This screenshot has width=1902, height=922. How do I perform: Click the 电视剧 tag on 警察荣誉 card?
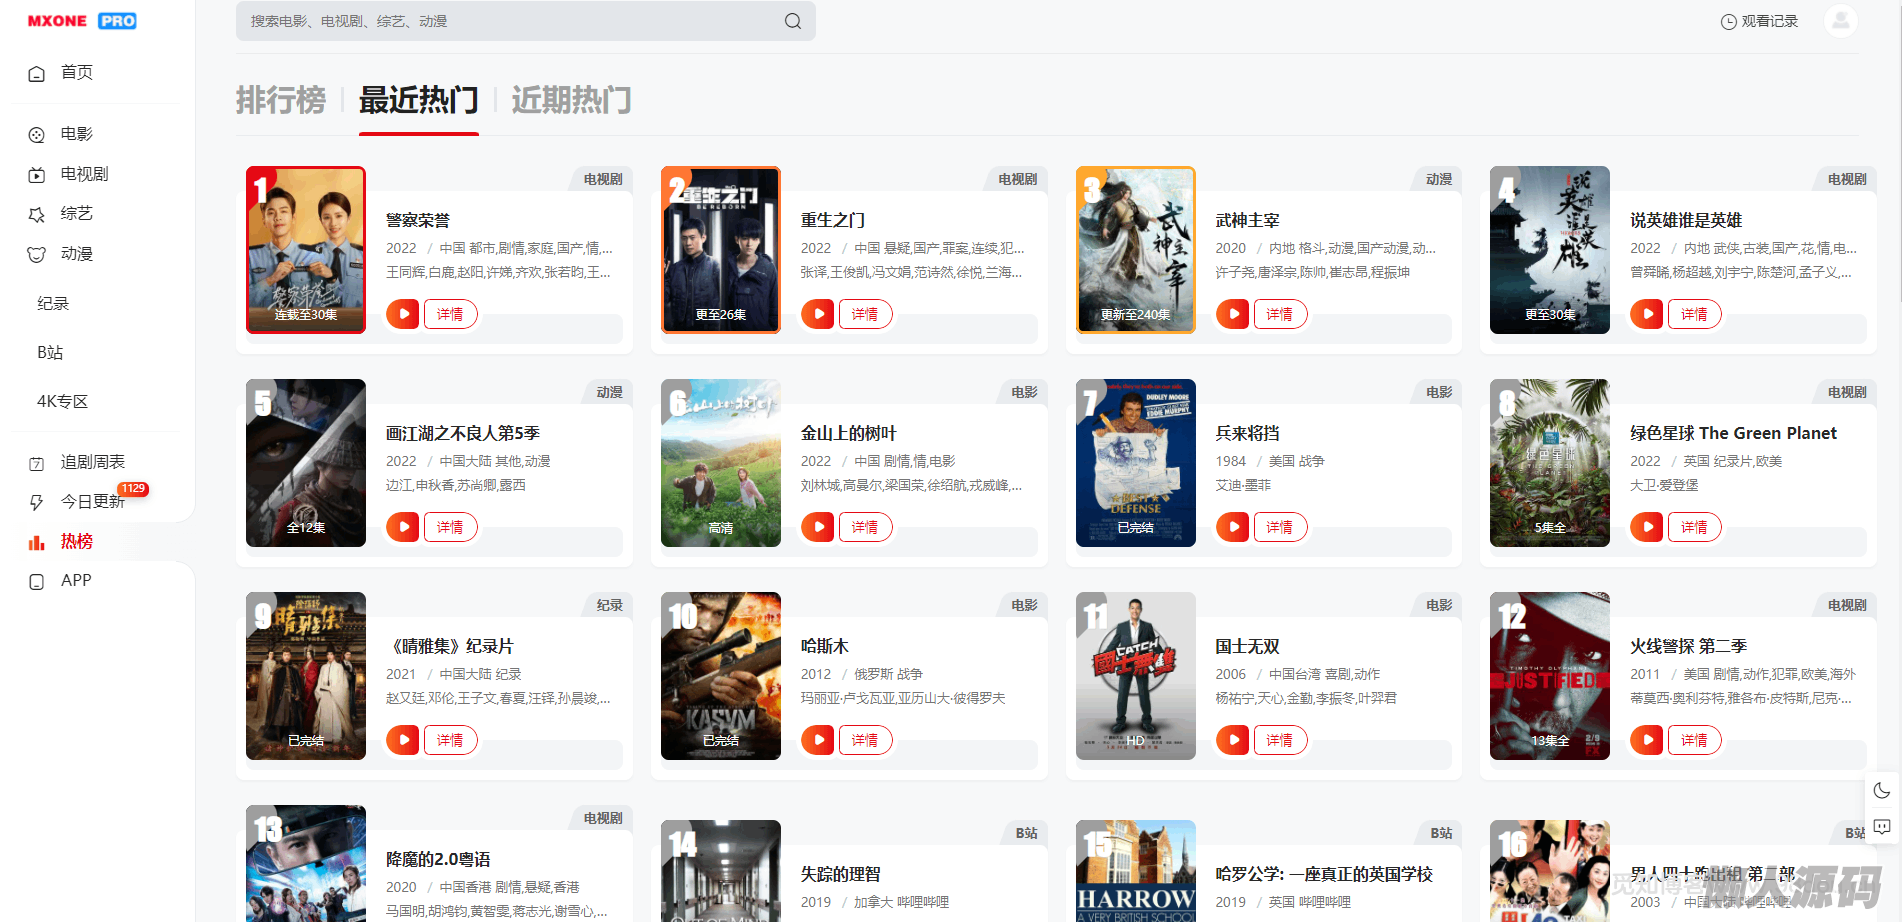(x=603, y=179)
